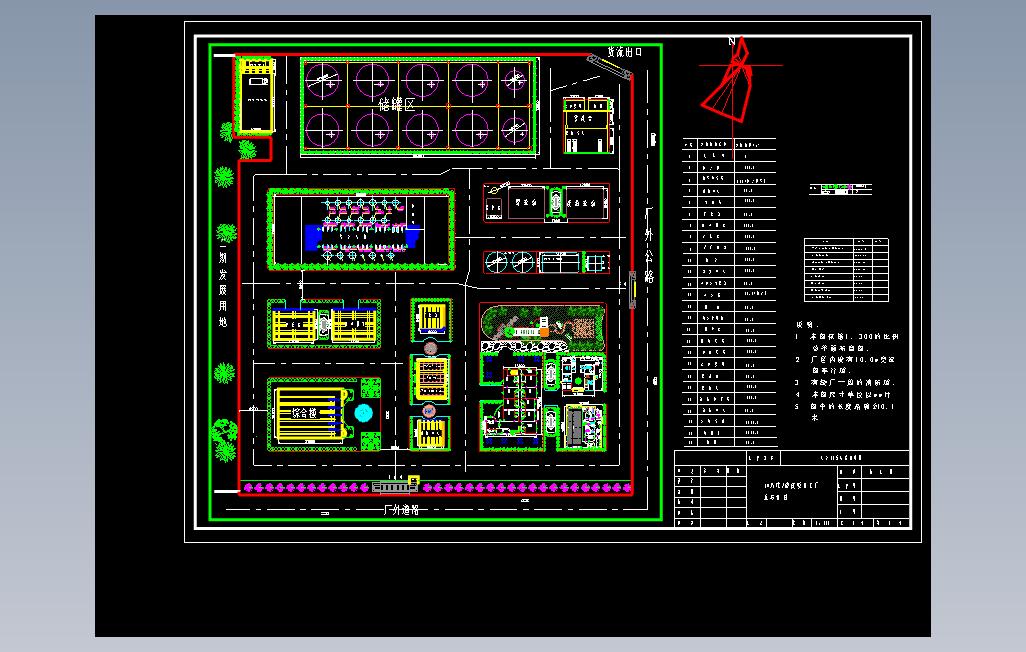Select the 货流出口 label near the top gate
Viewport: 1026px width, 652px height.
625,52
